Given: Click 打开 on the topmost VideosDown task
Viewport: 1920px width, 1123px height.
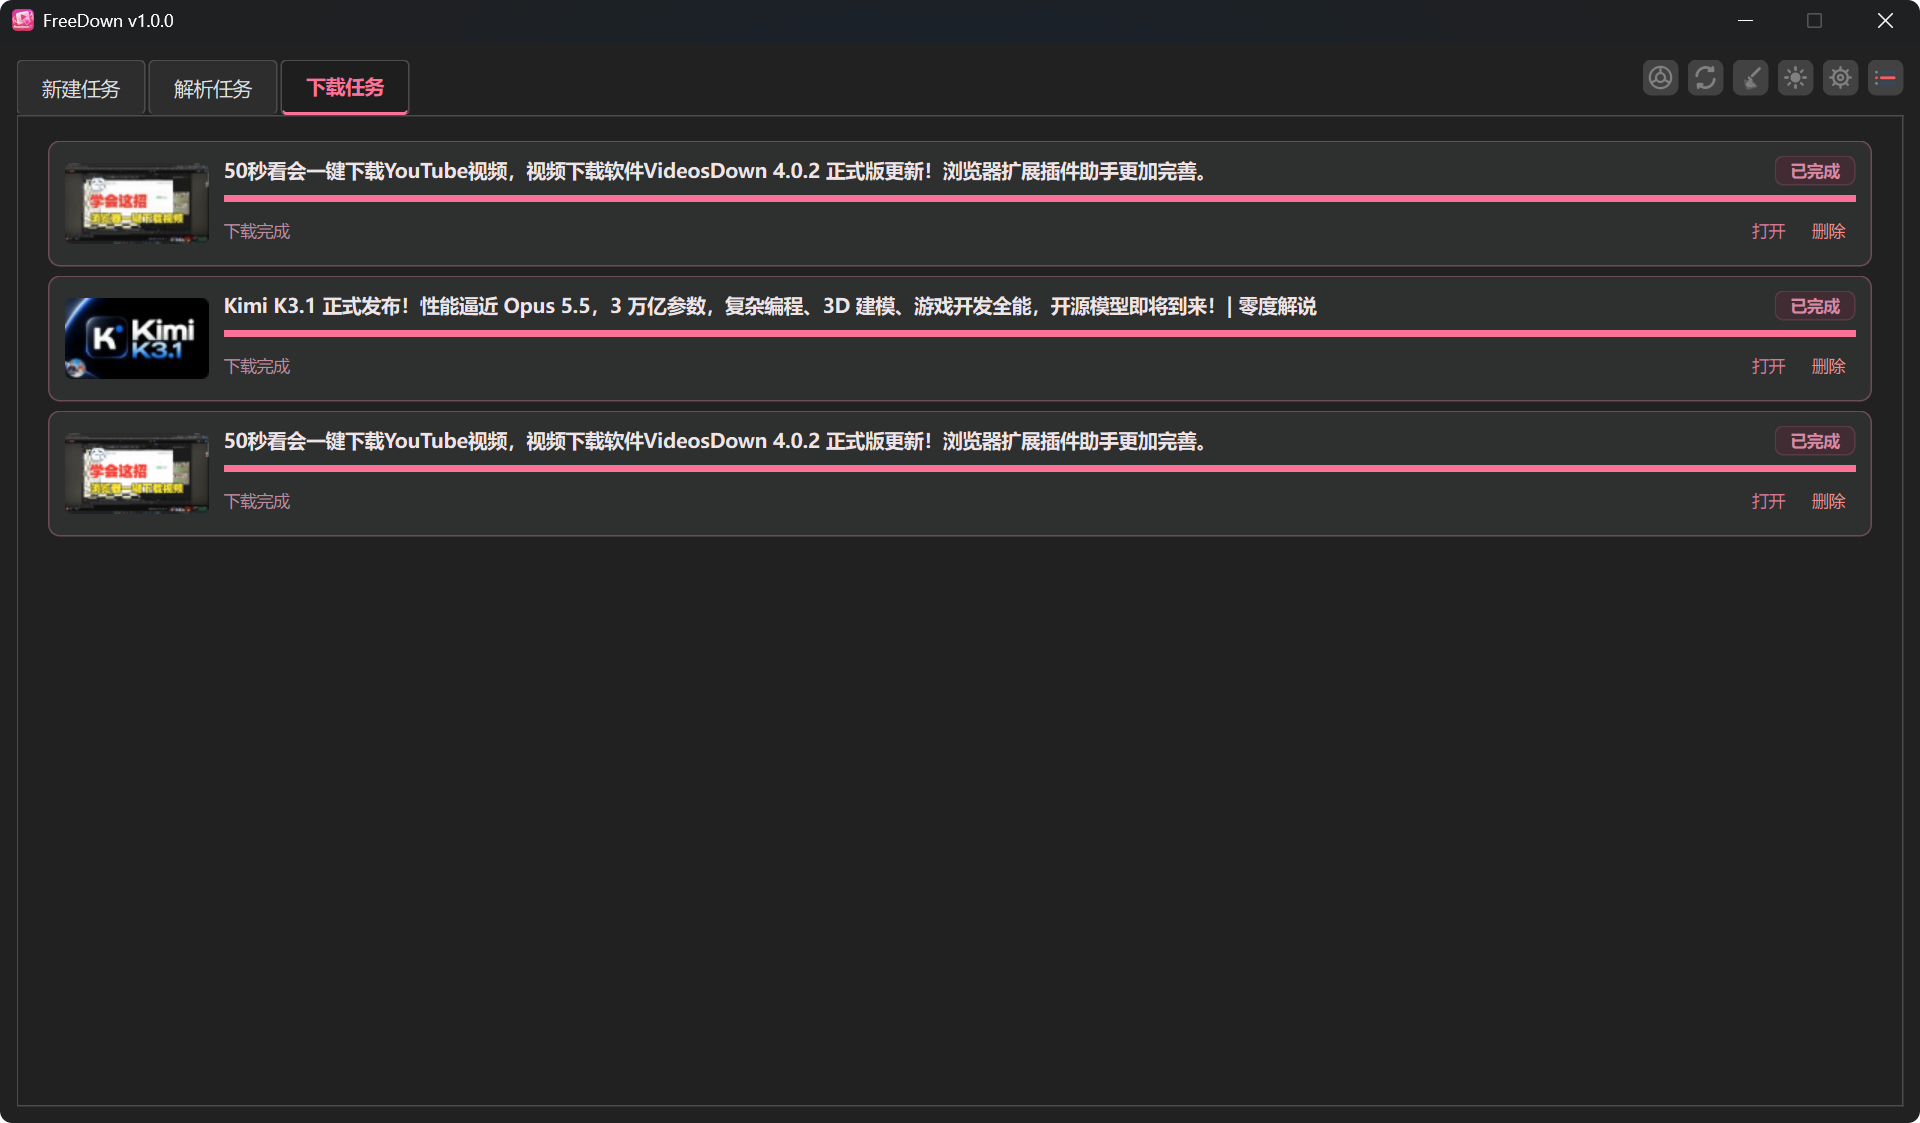Looking at the screenshot, I should (x=1768, y=231).
